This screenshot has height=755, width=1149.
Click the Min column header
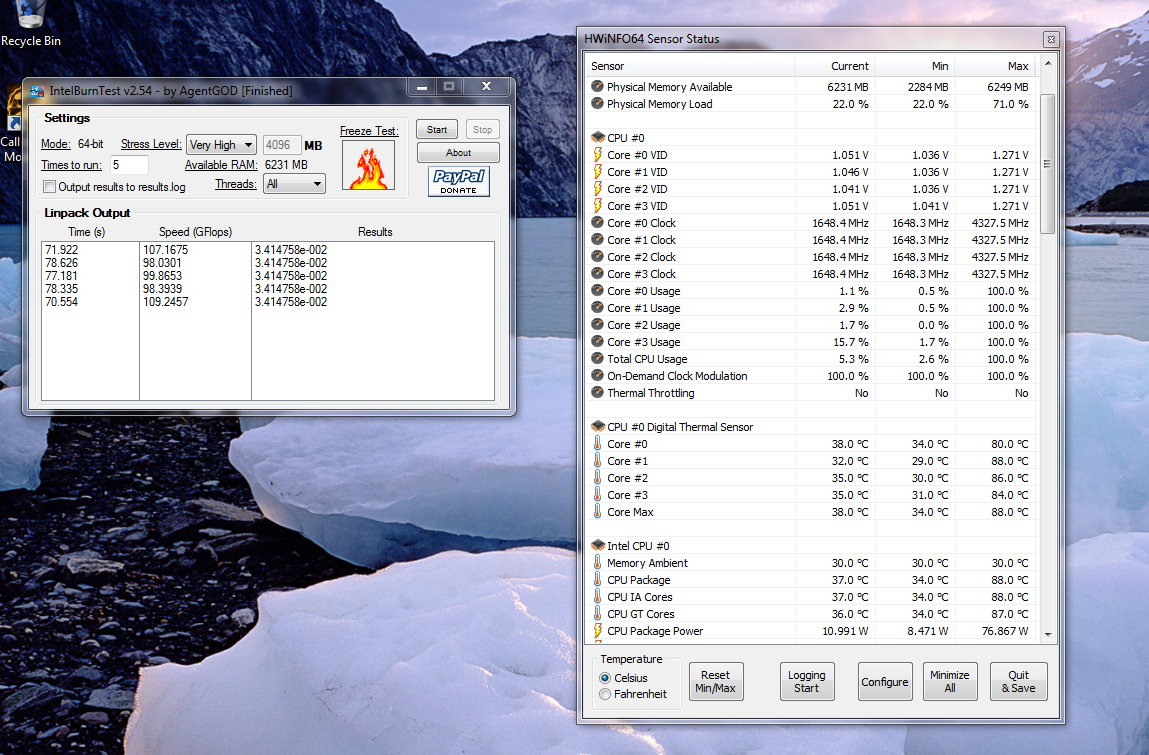click(x=915, y=66)
